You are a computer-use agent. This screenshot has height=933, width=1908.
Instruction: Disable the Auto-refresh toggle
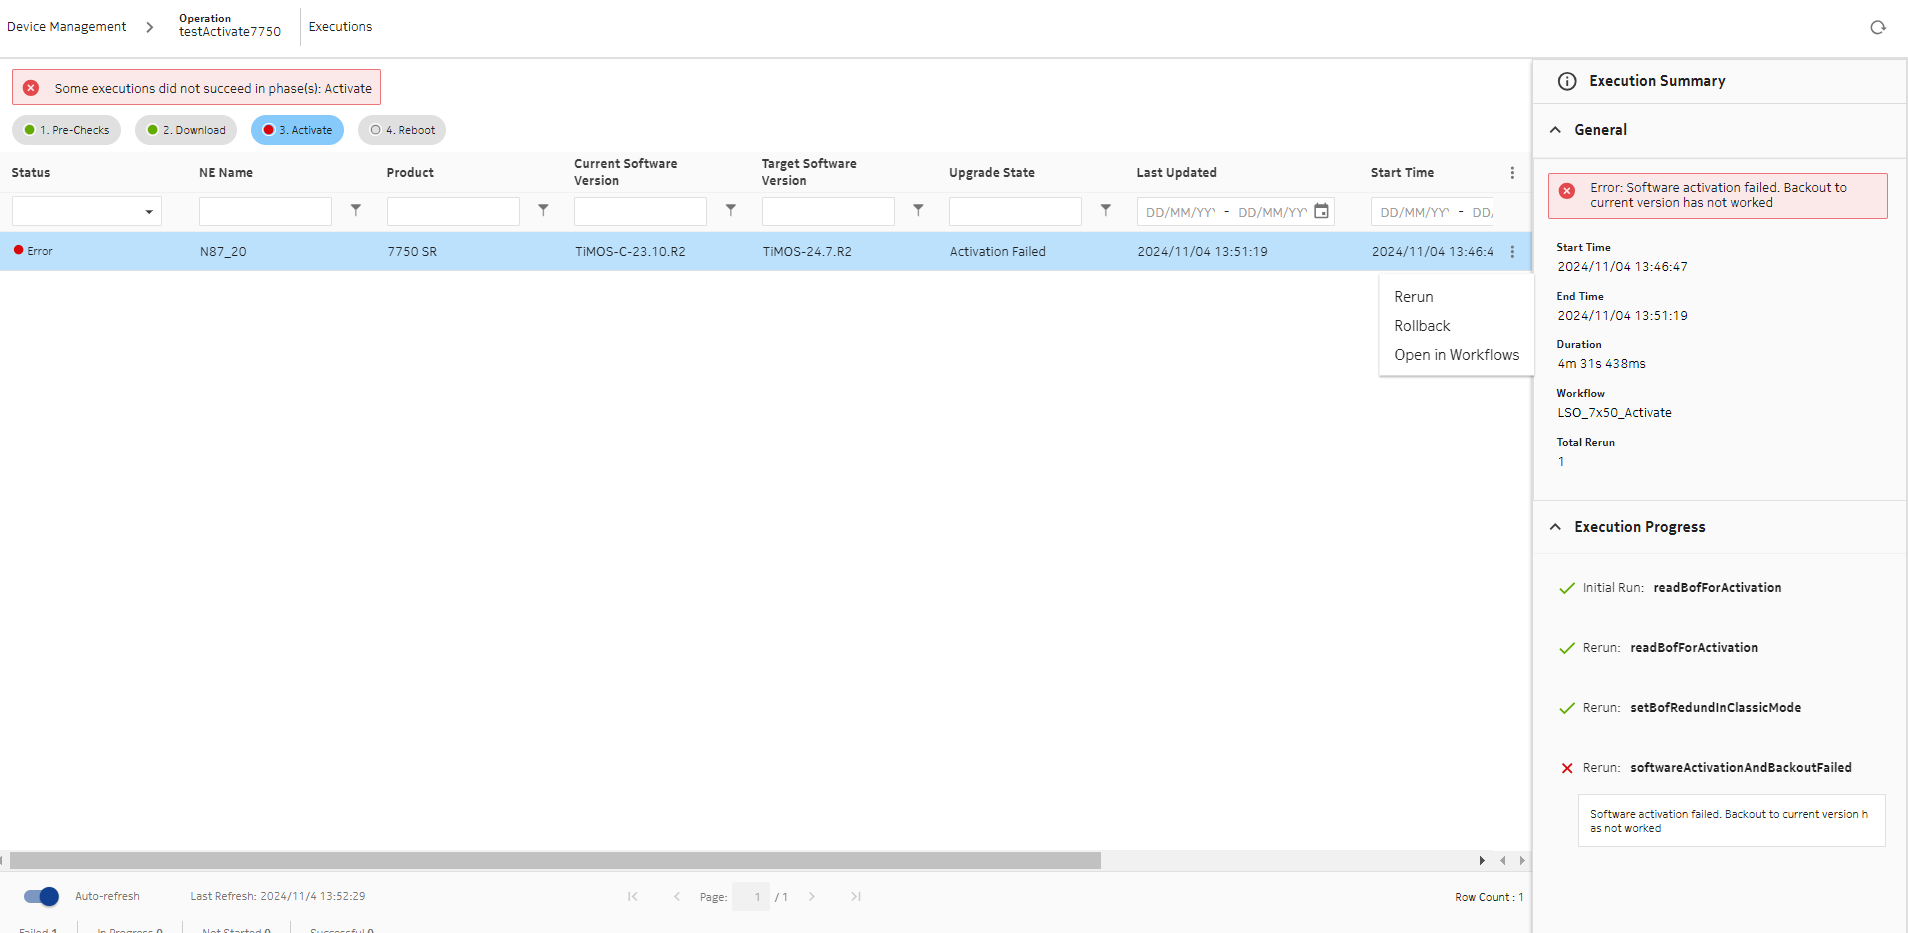(x=41, y=897)
